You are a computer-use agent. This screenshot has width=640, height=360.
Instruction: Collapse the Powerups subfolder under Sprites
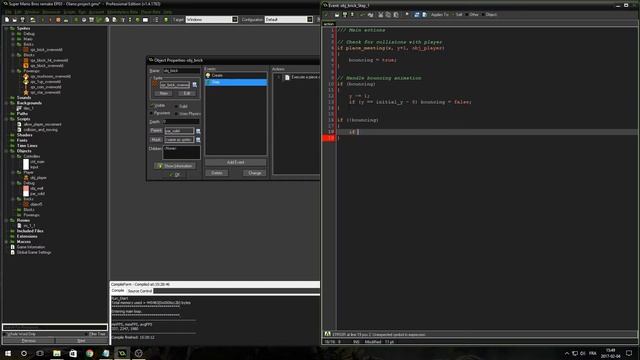13,71
